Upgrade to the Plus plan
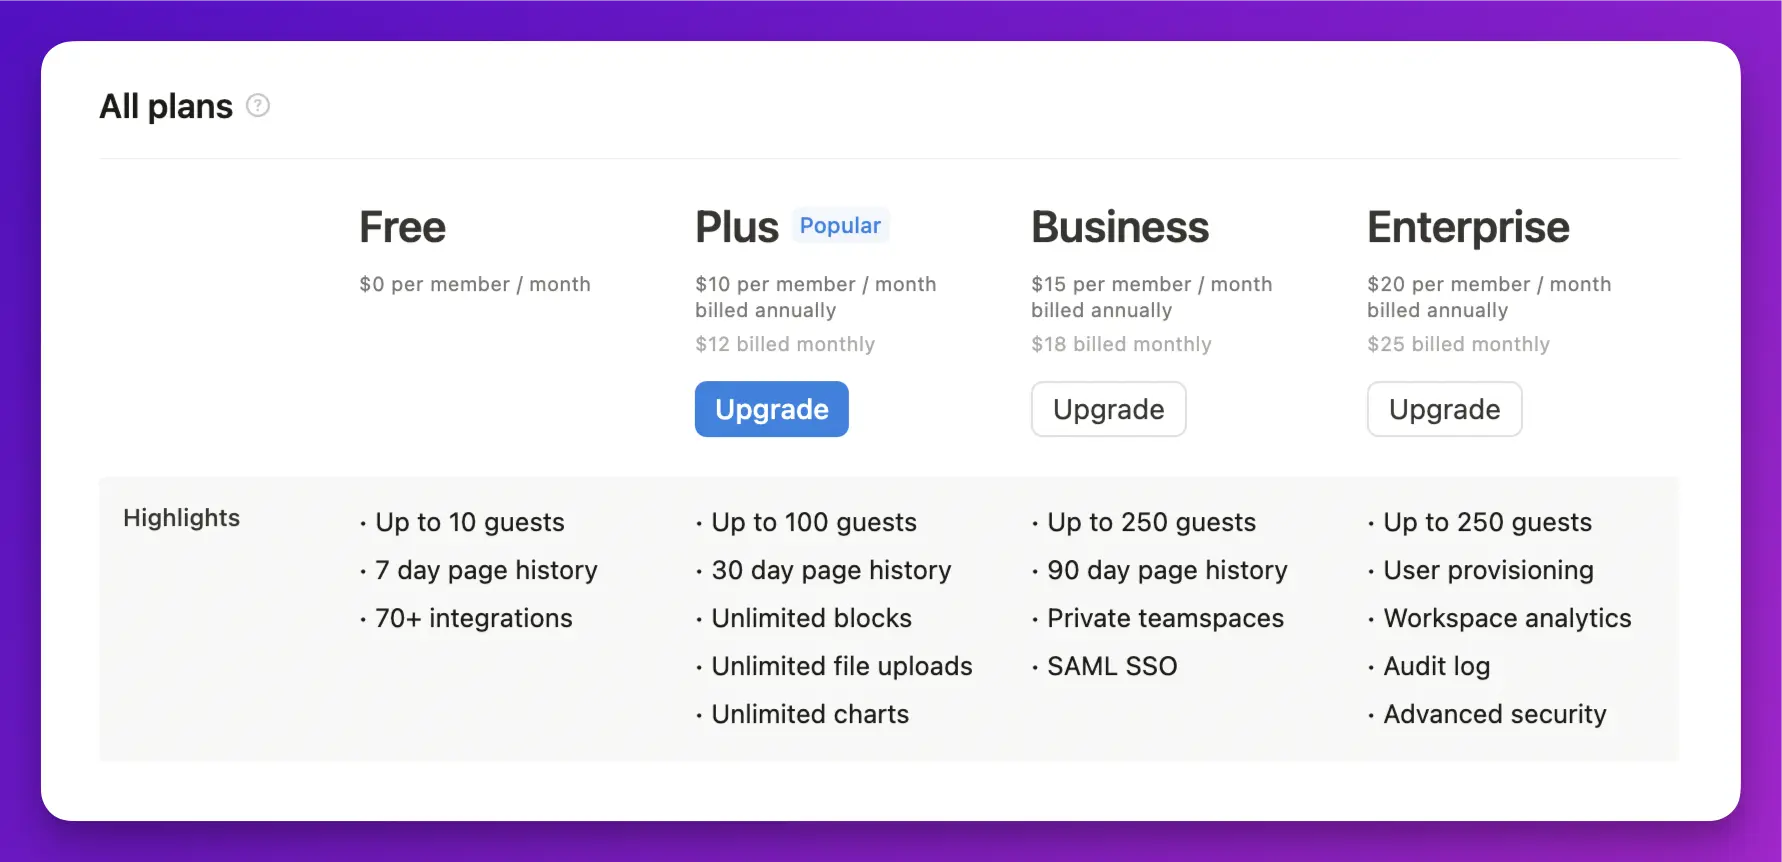Image resolution: width=1782 pixels, height=862 pixels. tap(772, 409)
